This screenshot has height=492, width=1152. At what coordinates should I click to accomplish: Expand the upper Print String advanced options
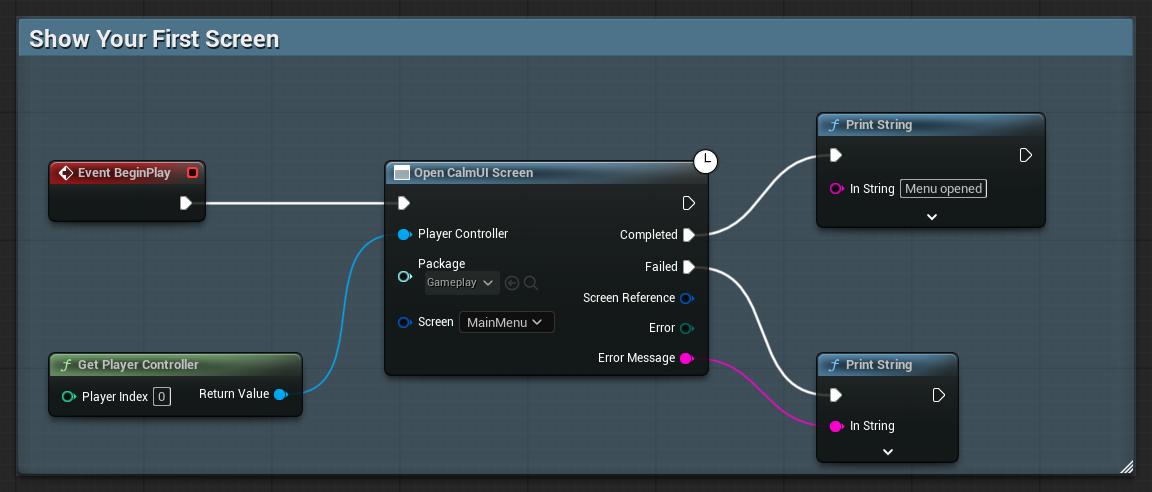pos(932,217)
